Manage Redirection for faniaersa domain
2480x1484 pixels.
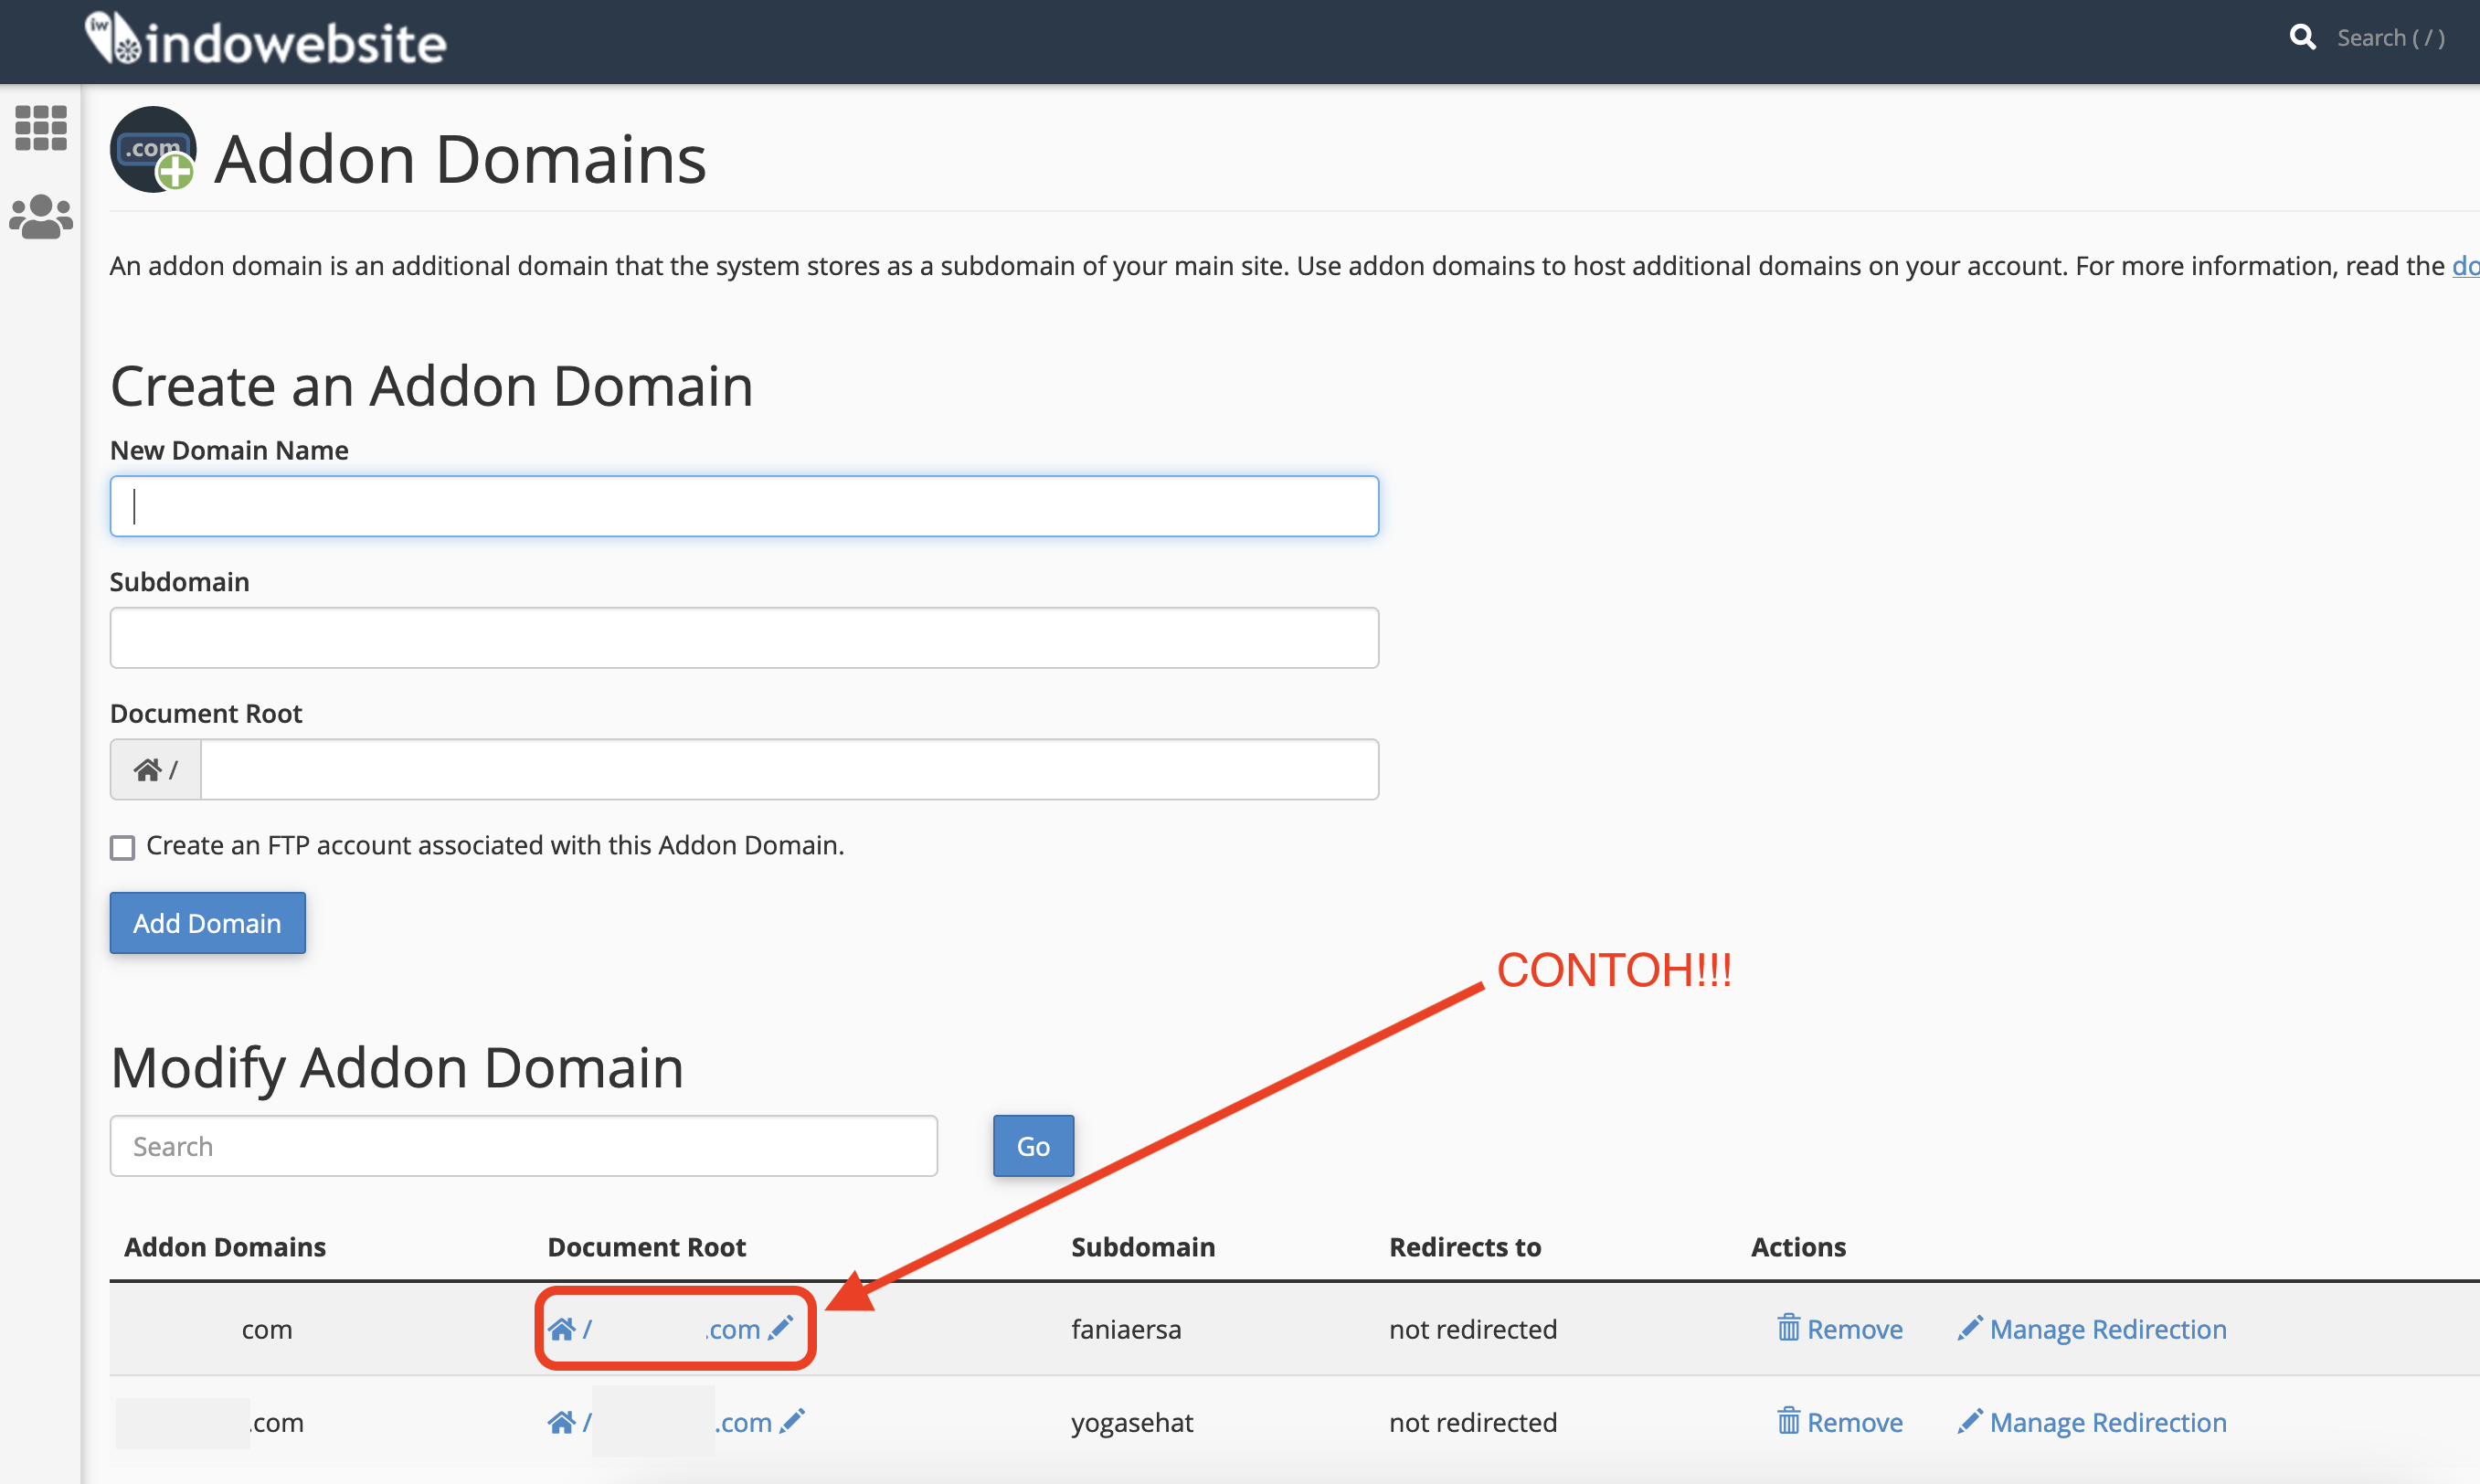coord(2092,1329)
